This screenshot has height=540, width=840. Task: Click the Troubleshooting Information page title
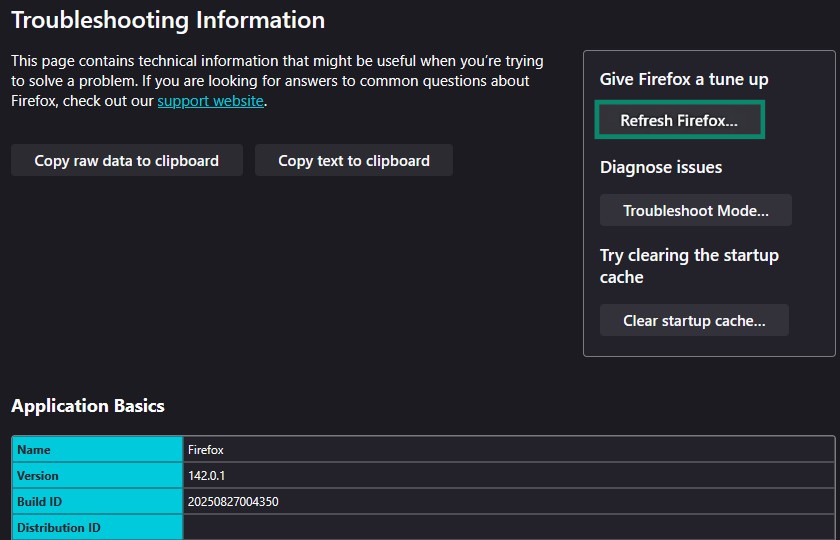[x=168, y=20]
